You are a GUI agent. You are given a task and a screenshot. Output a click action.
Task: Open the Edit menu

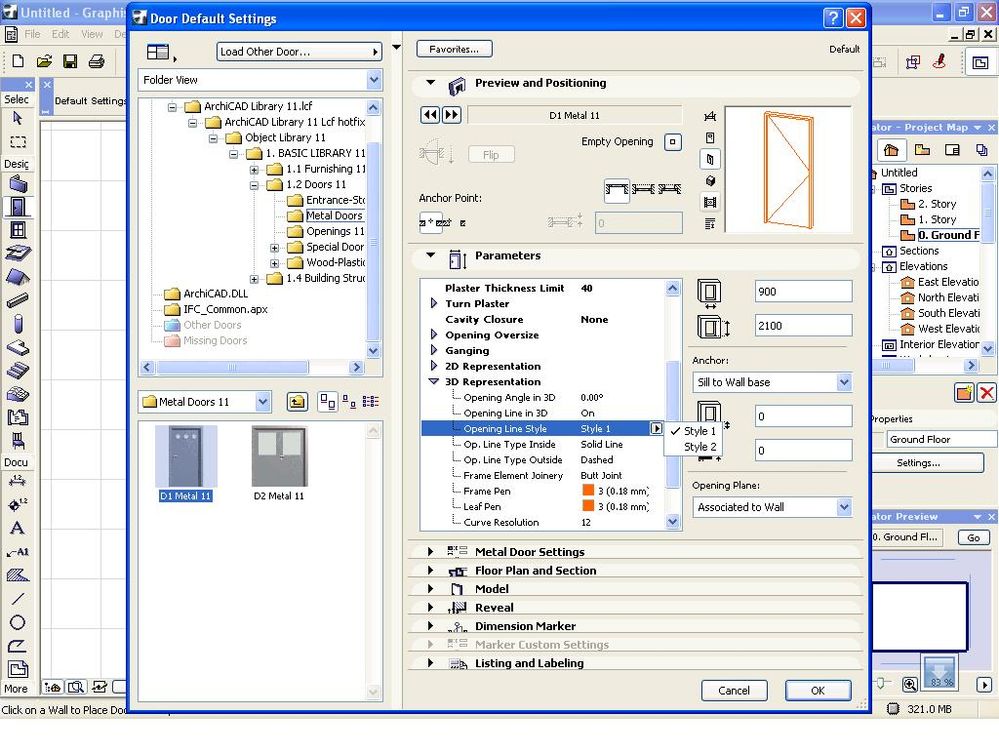(x=61, y=34)
